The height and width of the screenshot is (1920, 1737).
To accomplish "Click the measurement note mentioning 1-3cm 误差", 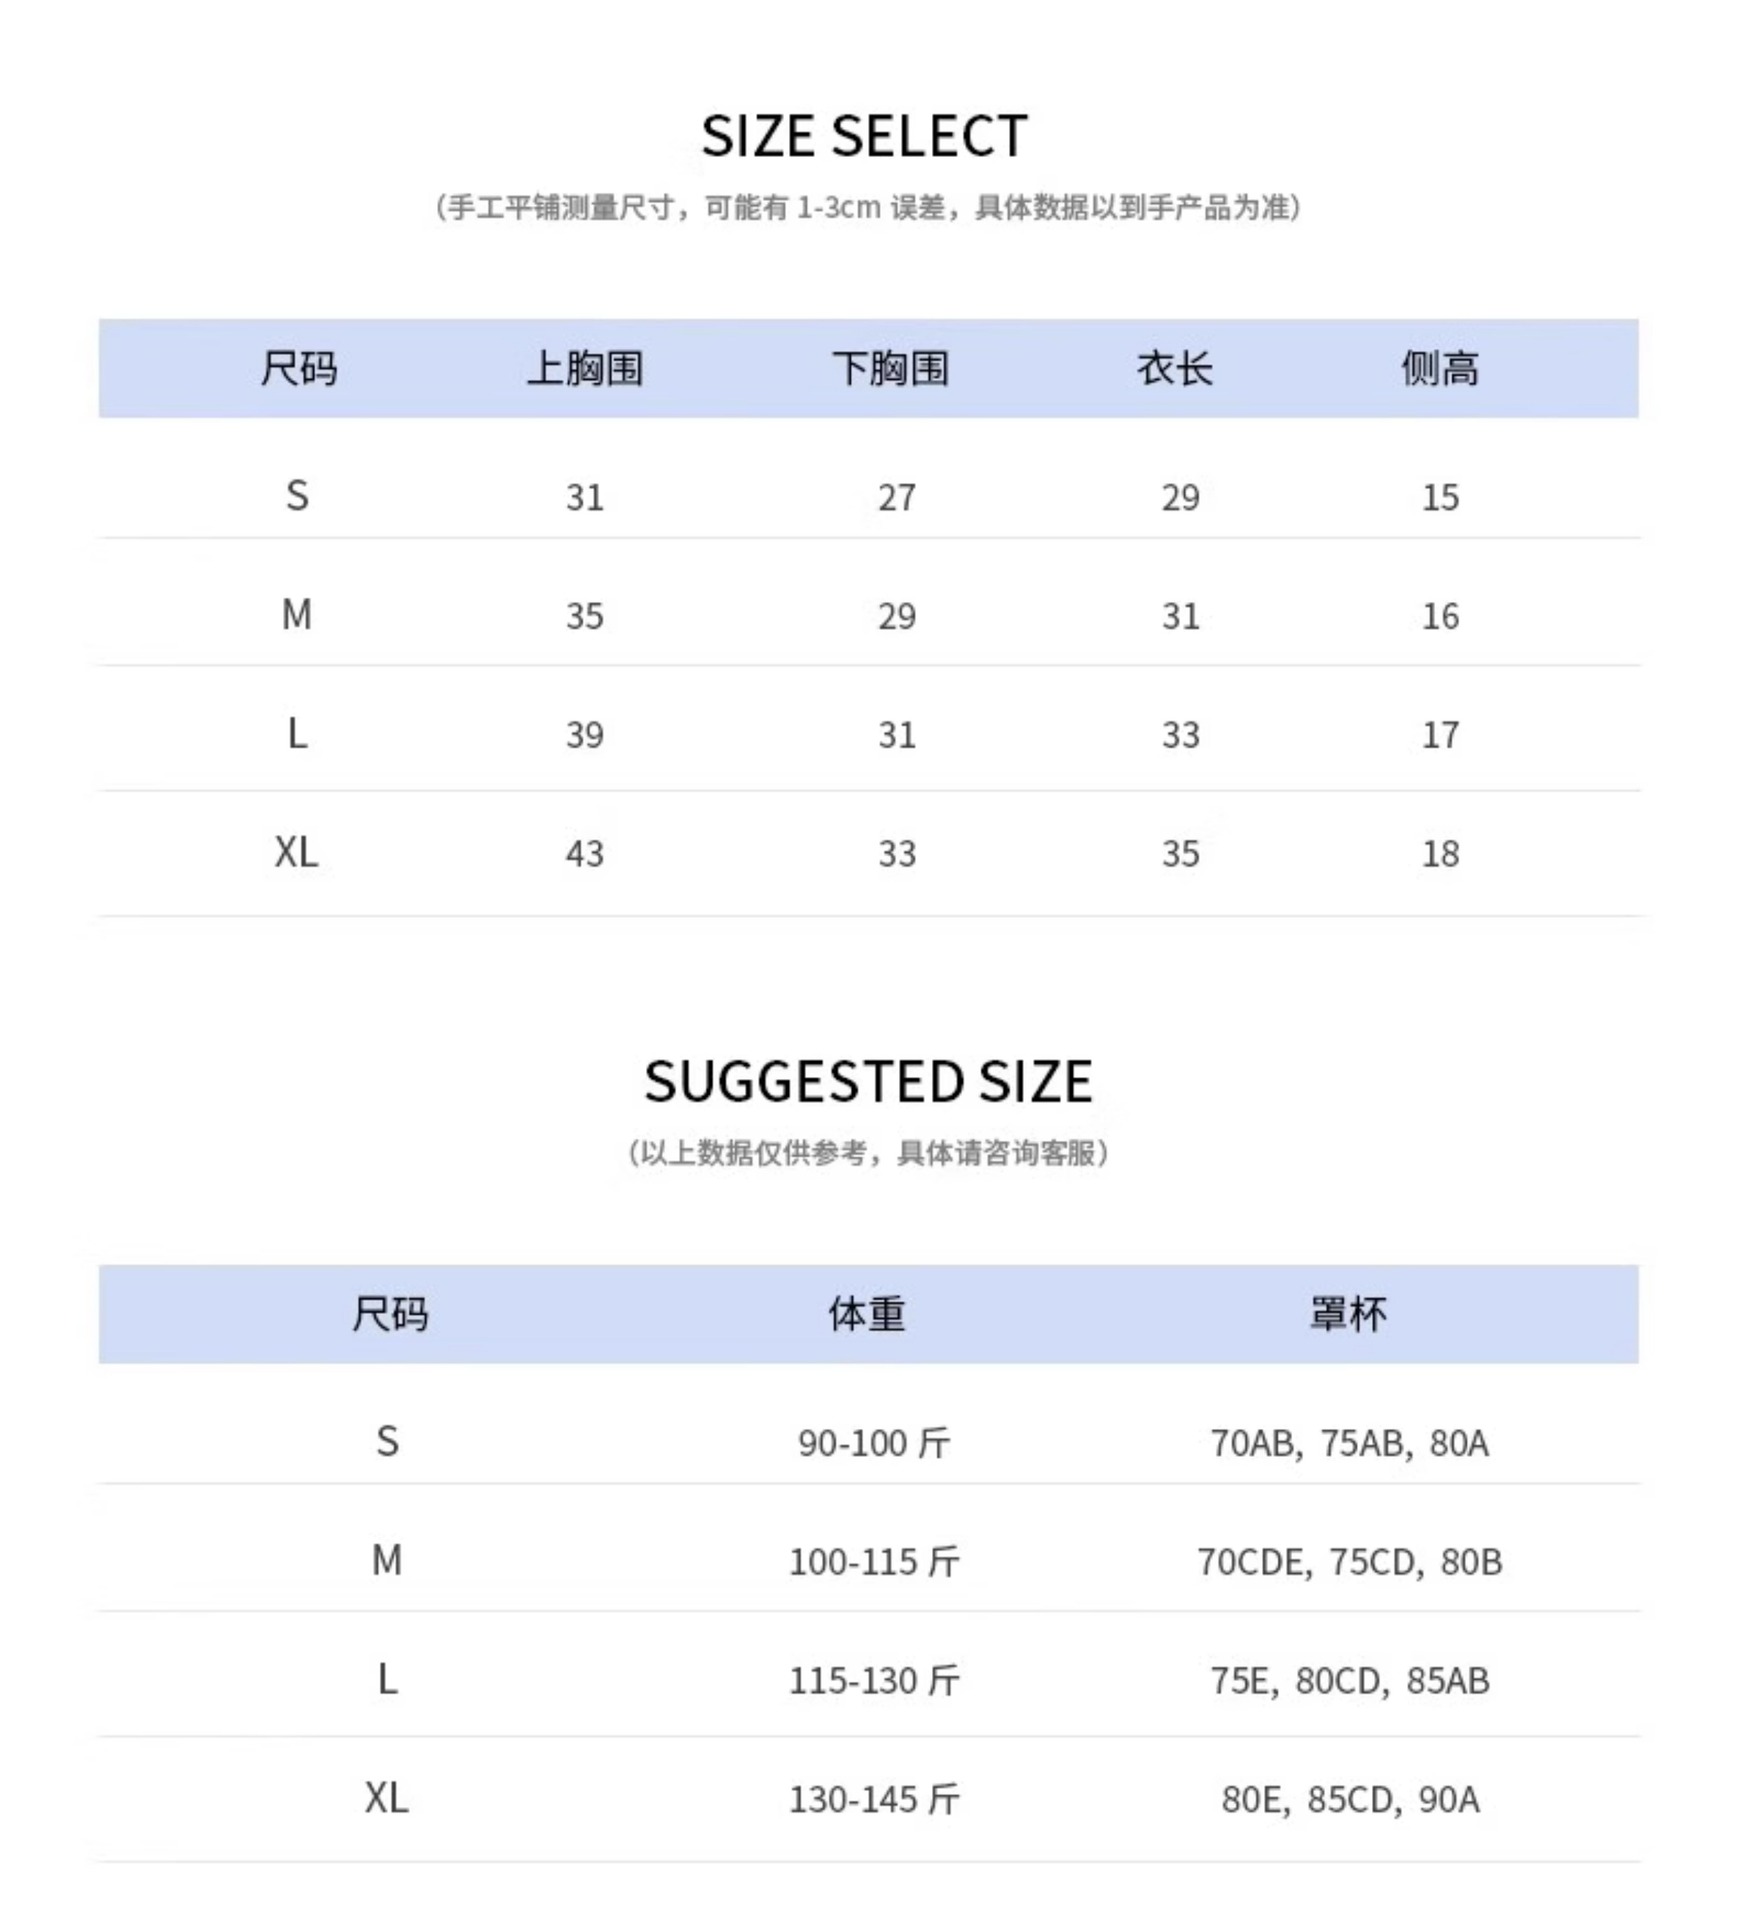I will [x=868, y=207].
